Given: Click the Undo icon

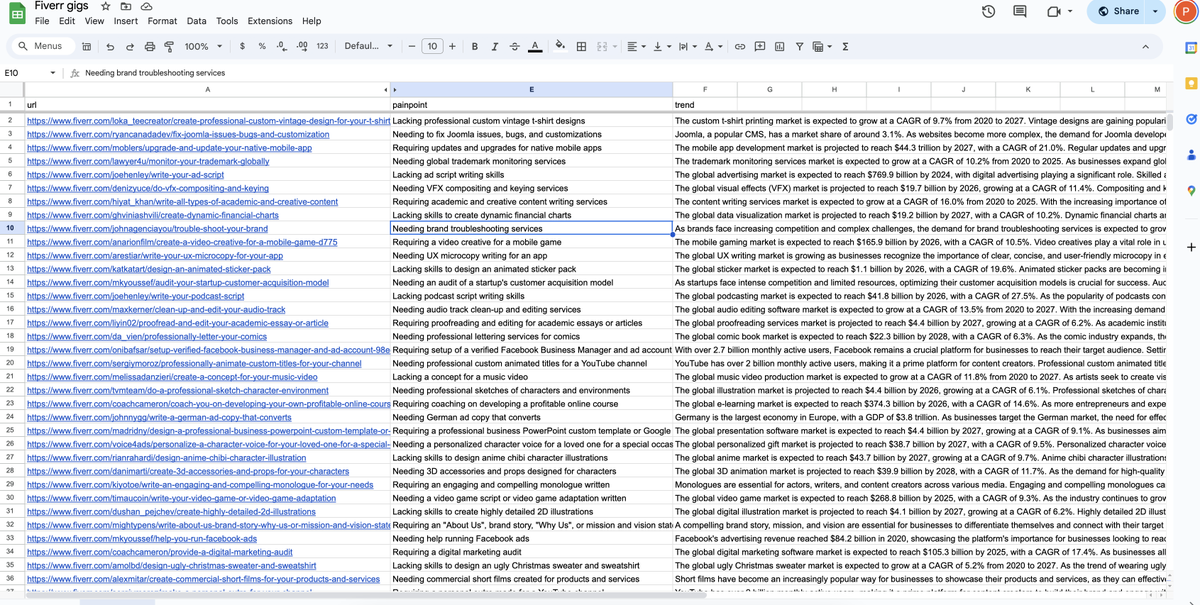Looking at the screenshot, I should click(109, 46).
